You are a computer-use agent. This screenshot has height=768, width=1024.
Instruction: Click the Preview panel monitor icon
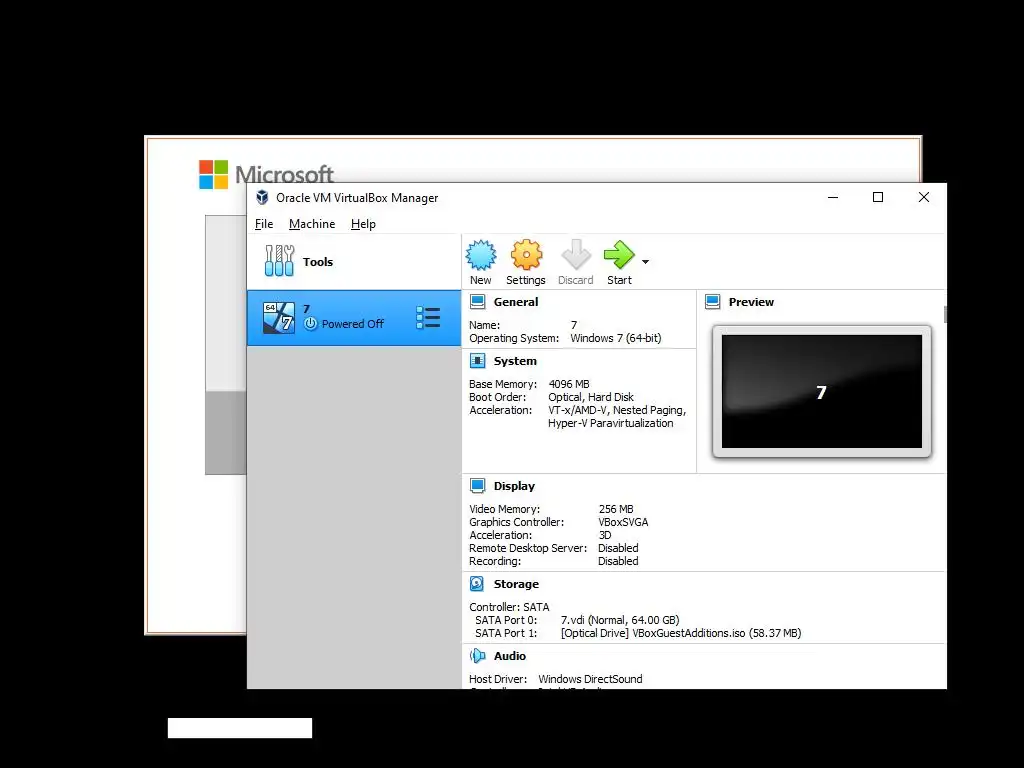click(x=712, y=302)
